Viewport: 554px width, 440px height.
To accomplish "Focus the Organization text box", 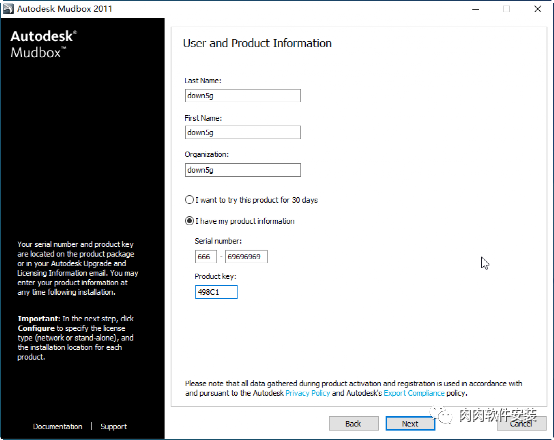I will tap(243, 170).
